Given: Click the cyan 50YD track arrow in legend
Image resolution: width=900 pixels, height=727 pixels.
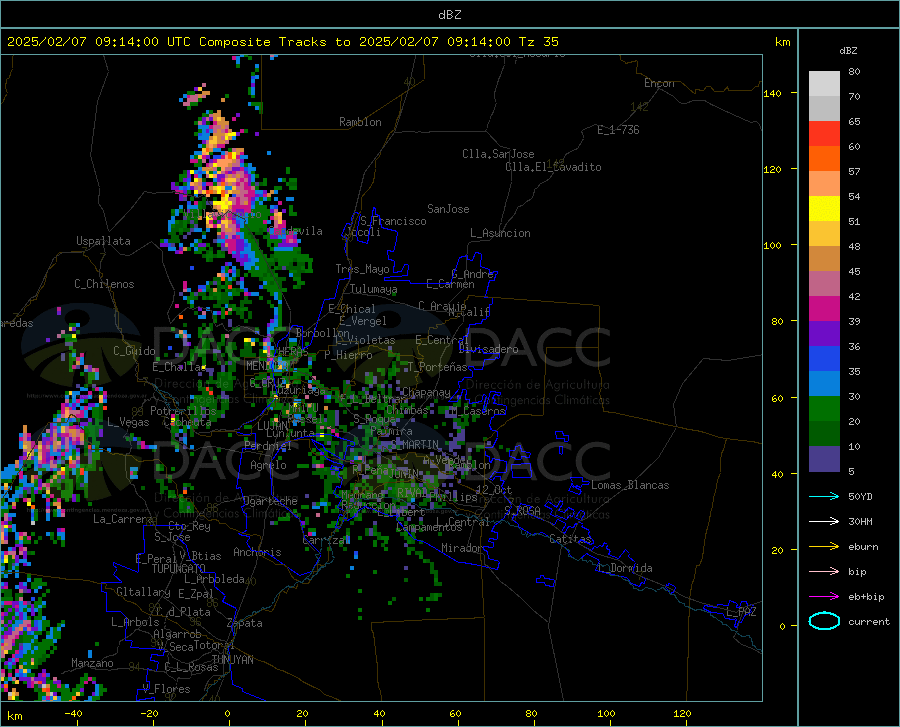Looking at the screenshot, I should click(824, 496).
